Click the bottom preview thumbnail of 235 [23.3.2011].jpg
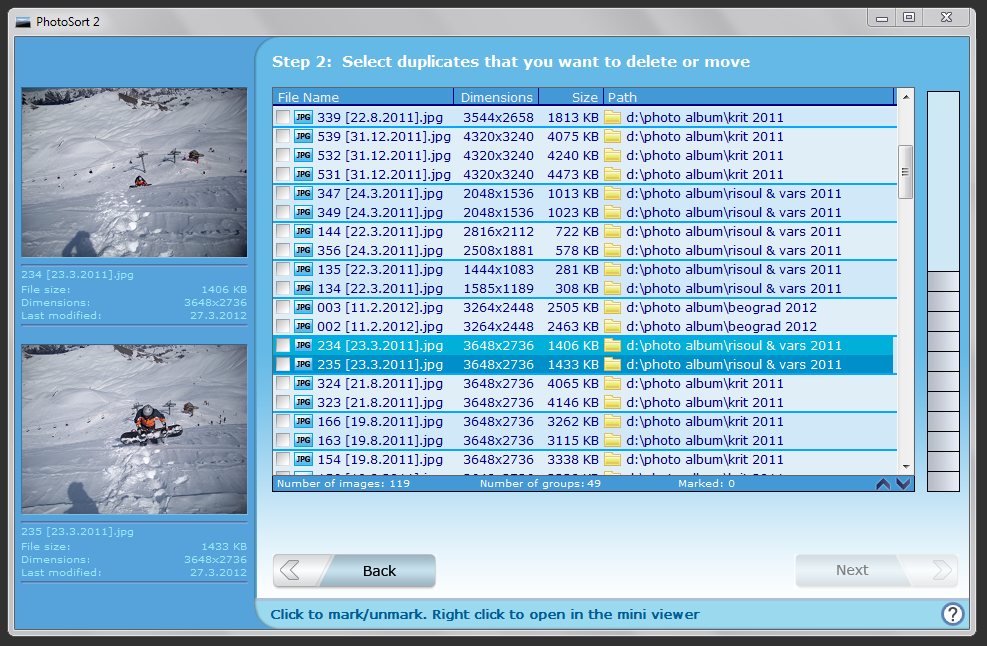 [134, 429]
